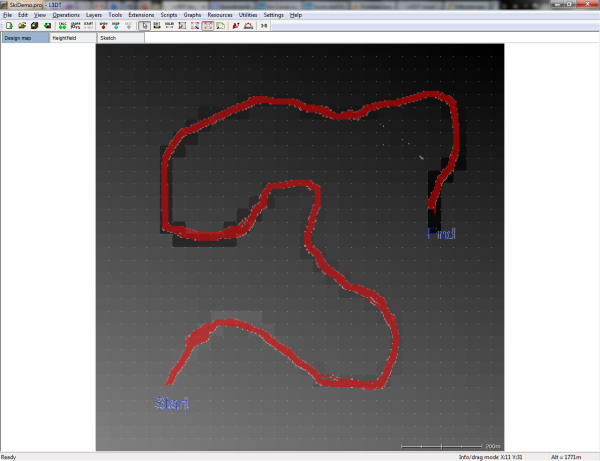Select the Design map tab
The image size is (600, 461).
point(18,37)
